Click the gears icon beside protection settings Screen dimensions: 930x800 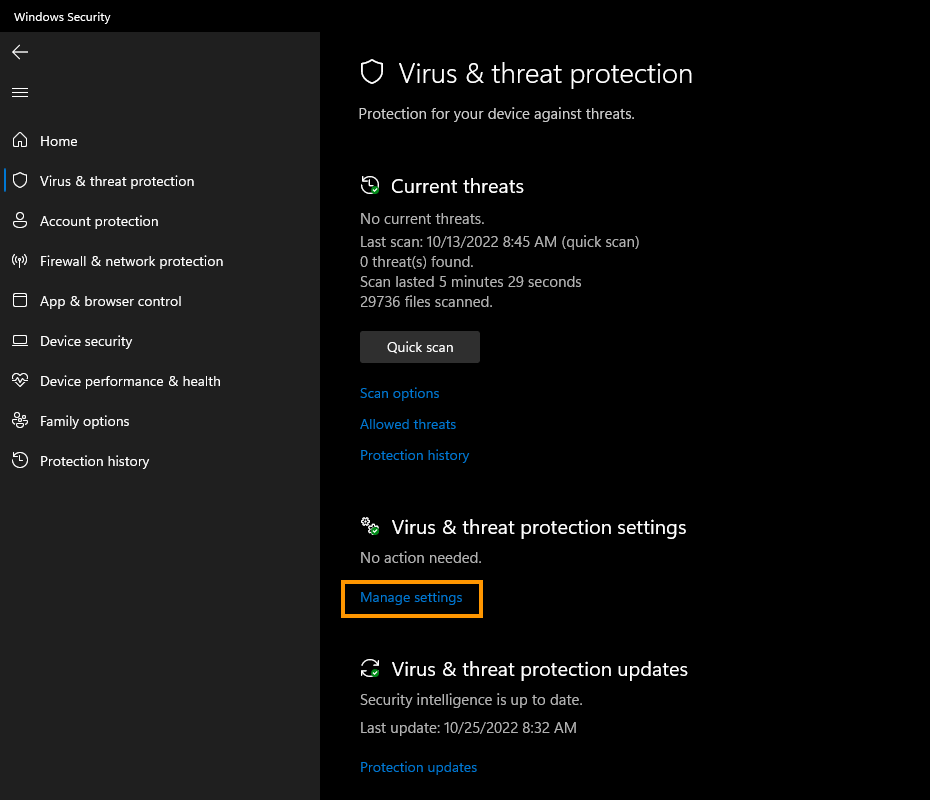370,526
